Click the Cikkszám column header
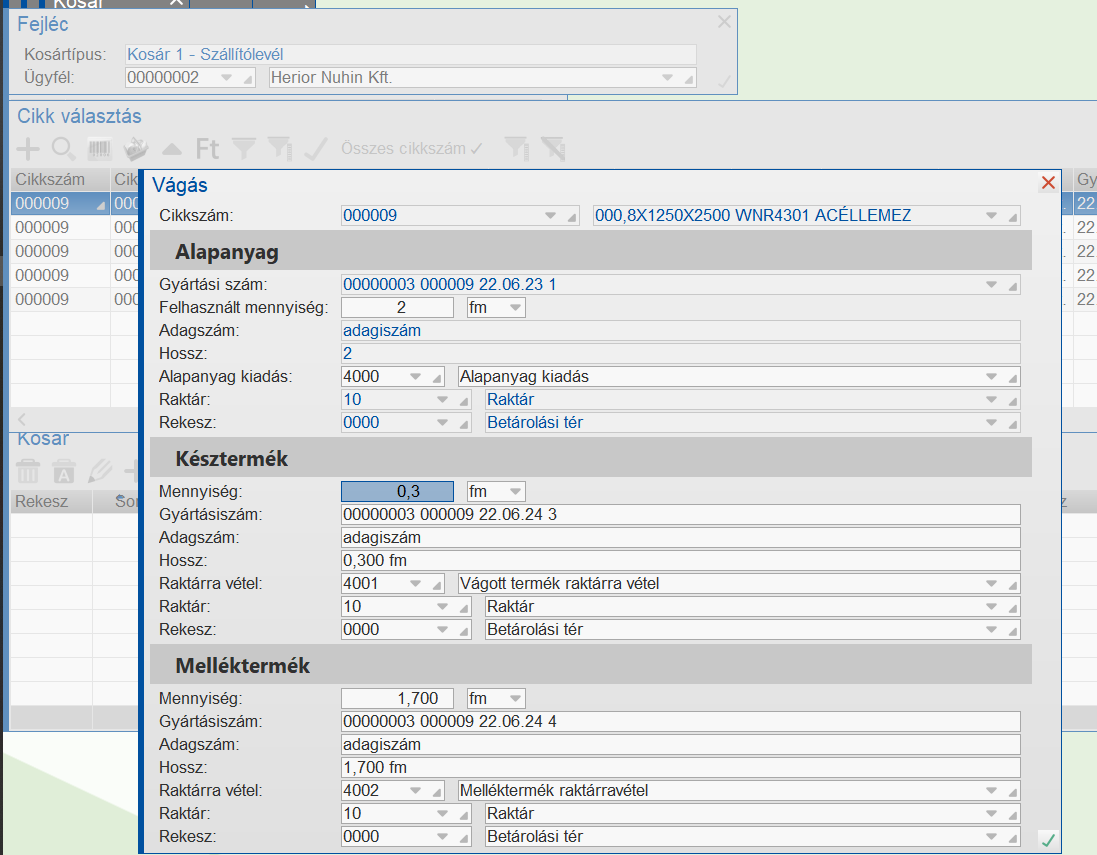The height and width of the screenshot is (855, 1097). 50,180
